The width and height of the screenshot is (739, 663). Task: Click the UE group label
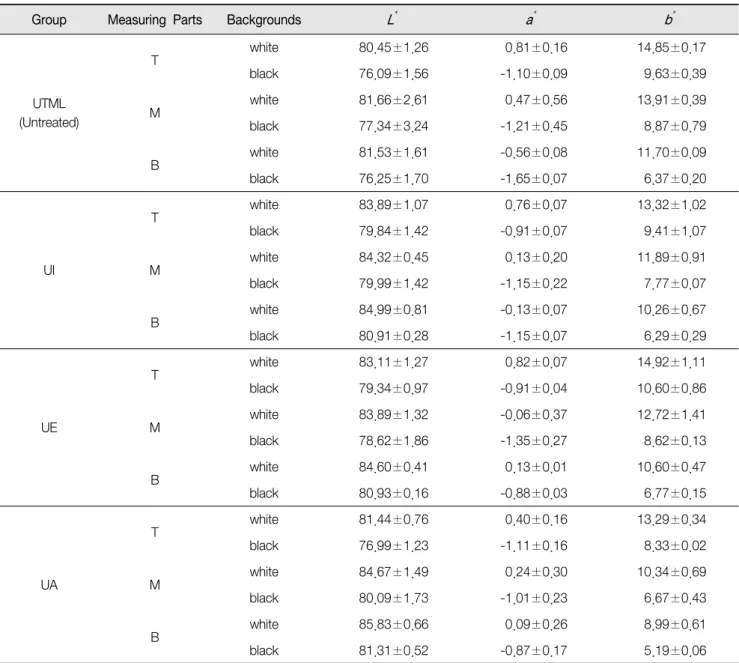coord(49,428)
